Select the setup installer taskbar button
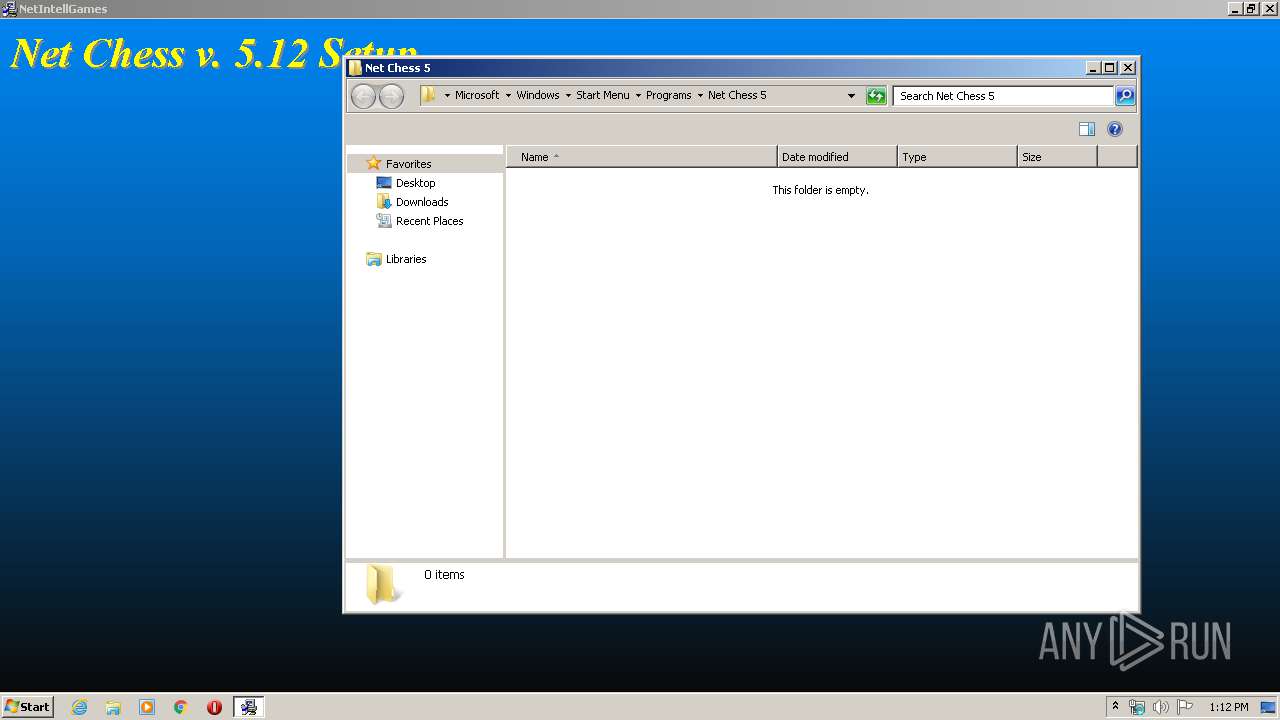 point(248,707)
